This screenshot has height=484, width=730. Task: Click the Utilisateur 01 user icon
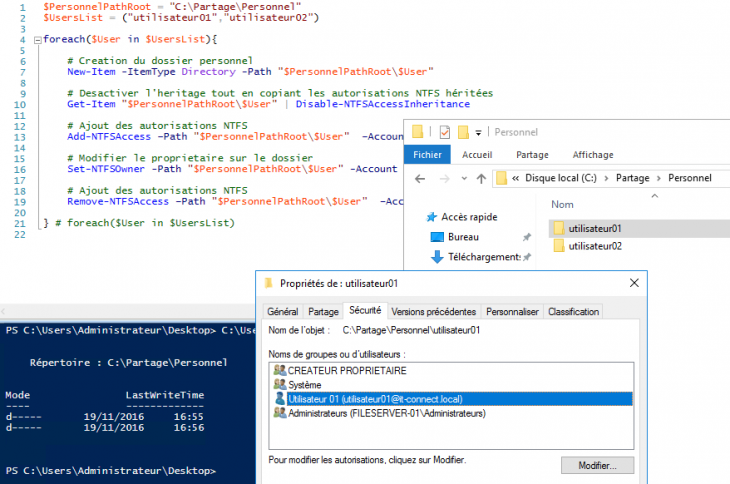280,399
